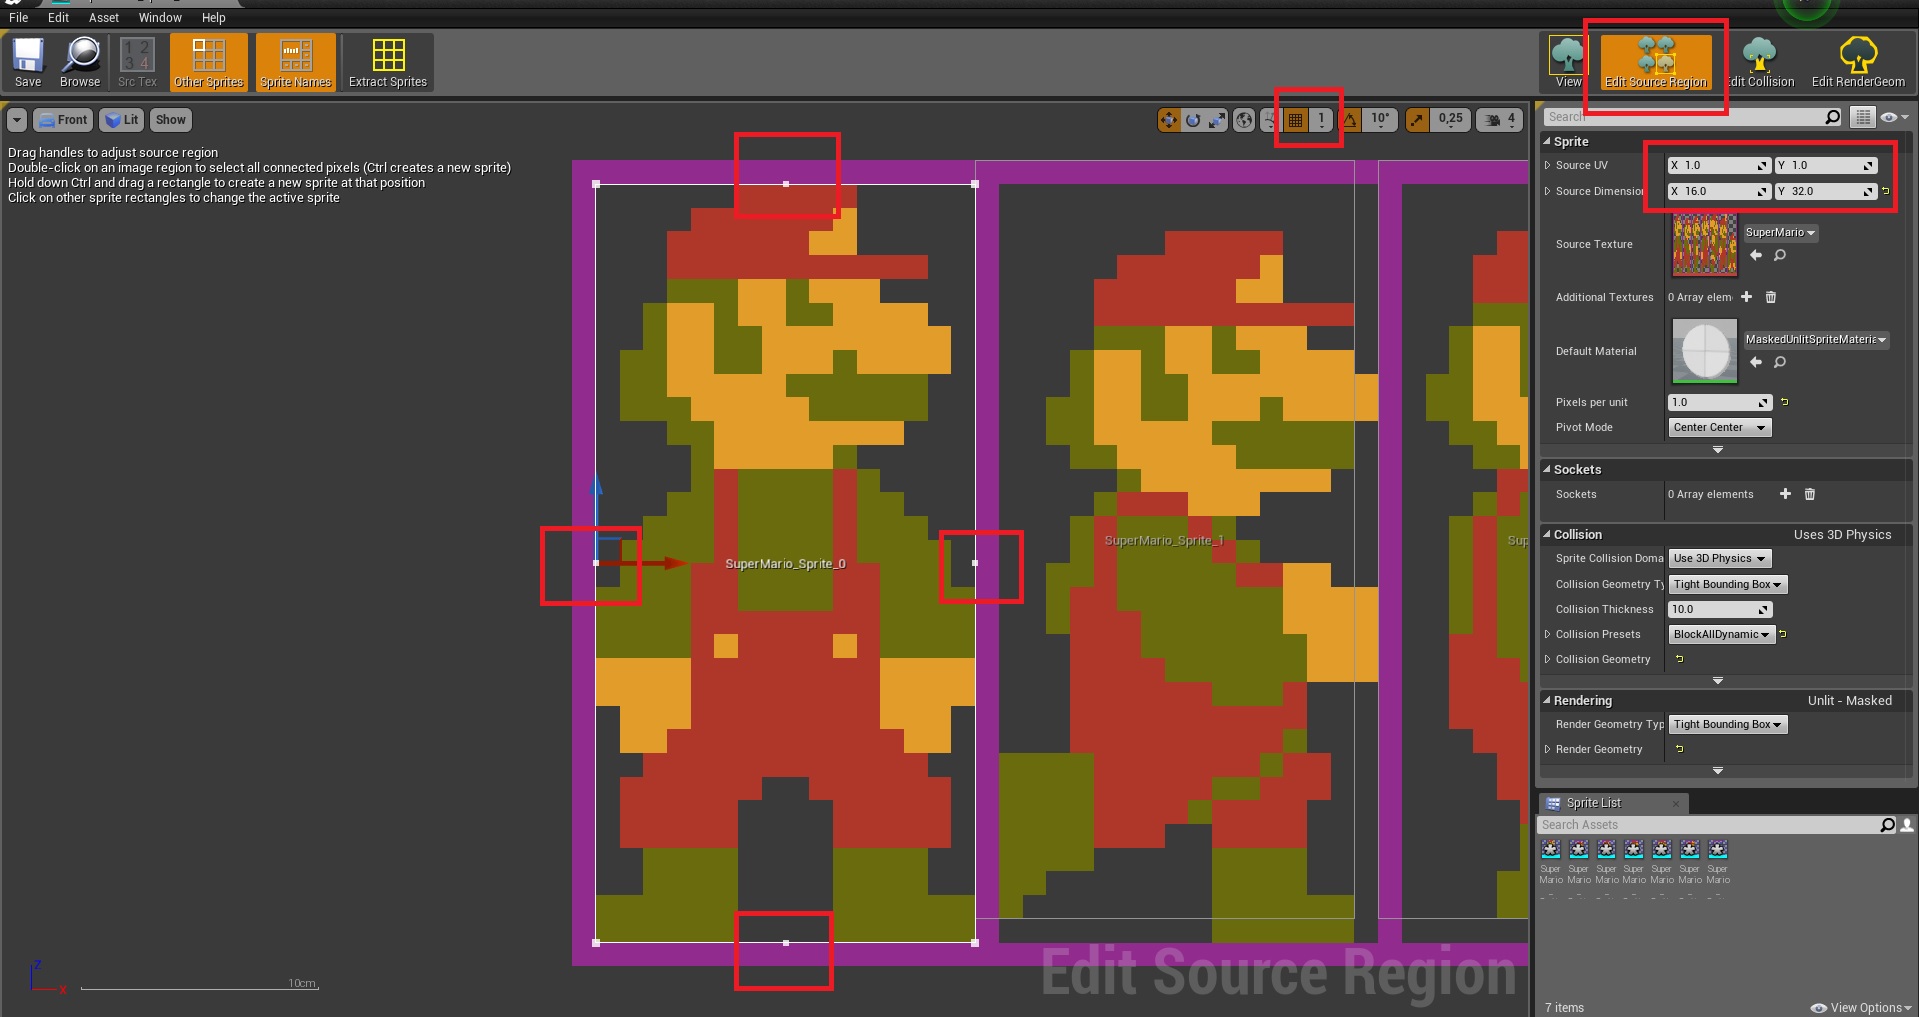
Task: Toggle Other Sprites display
Action: point(209,63)
